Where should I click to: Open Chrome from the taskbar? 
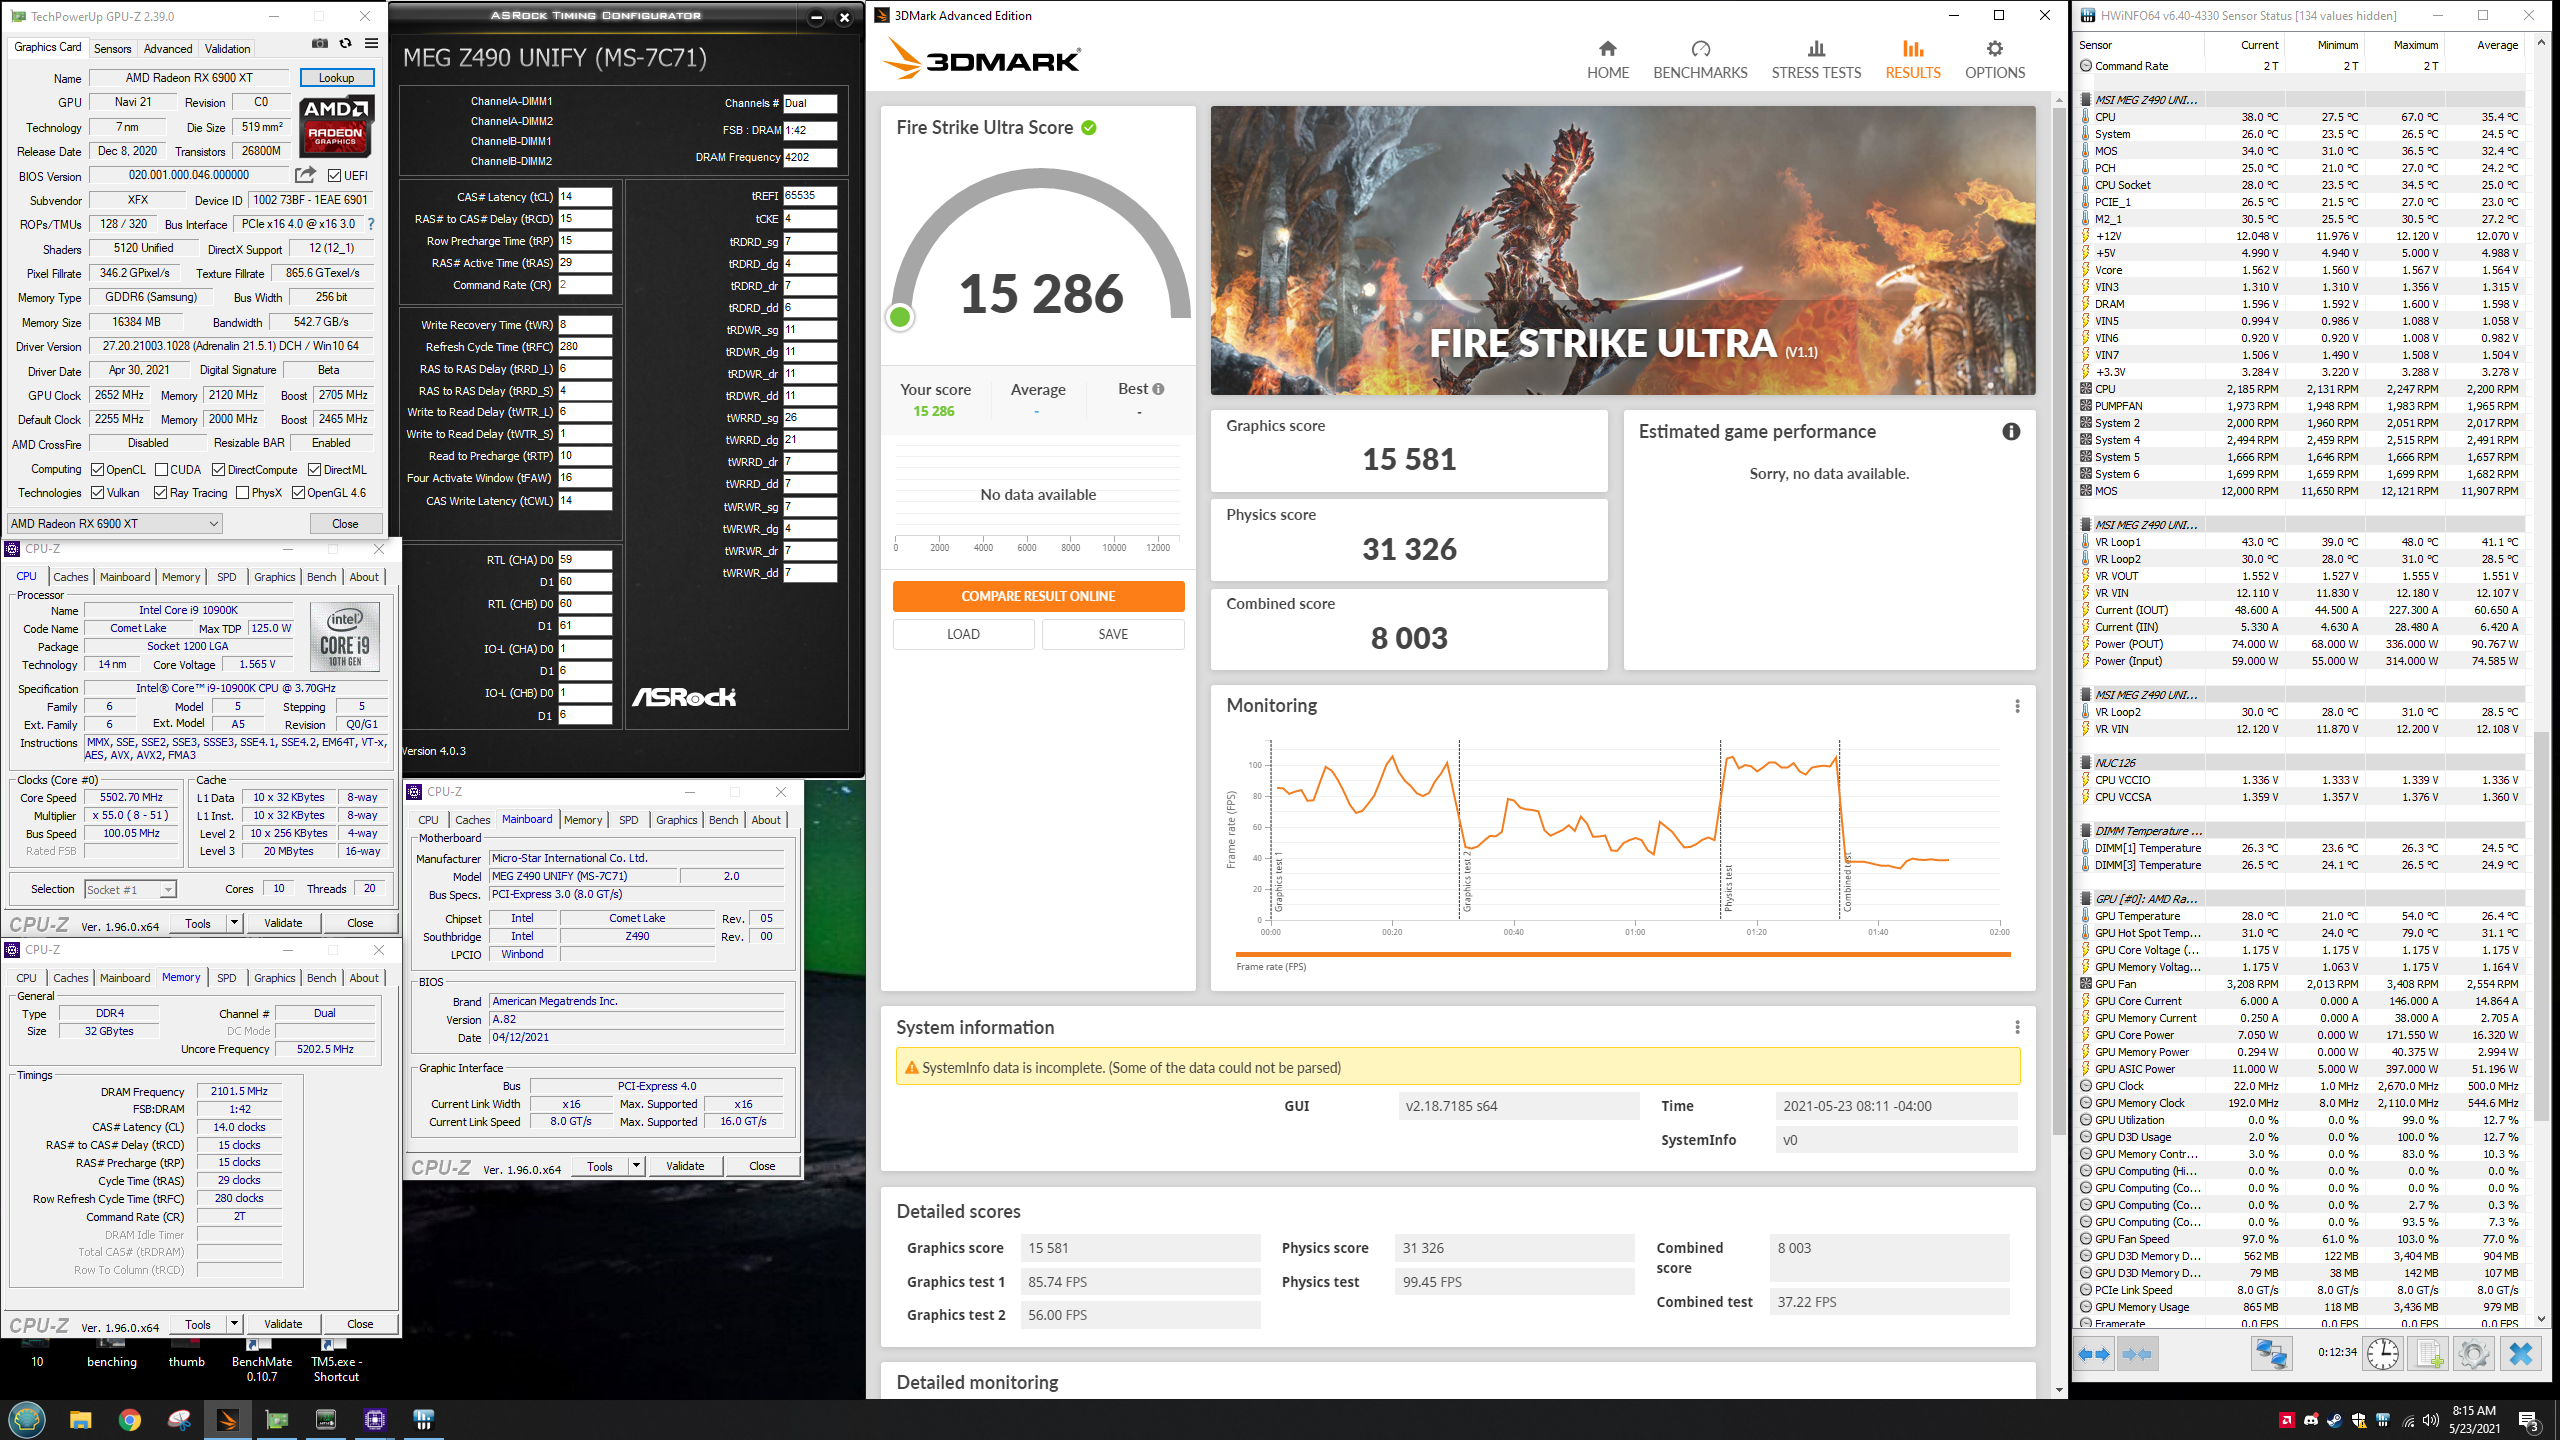click(130, 1419)
